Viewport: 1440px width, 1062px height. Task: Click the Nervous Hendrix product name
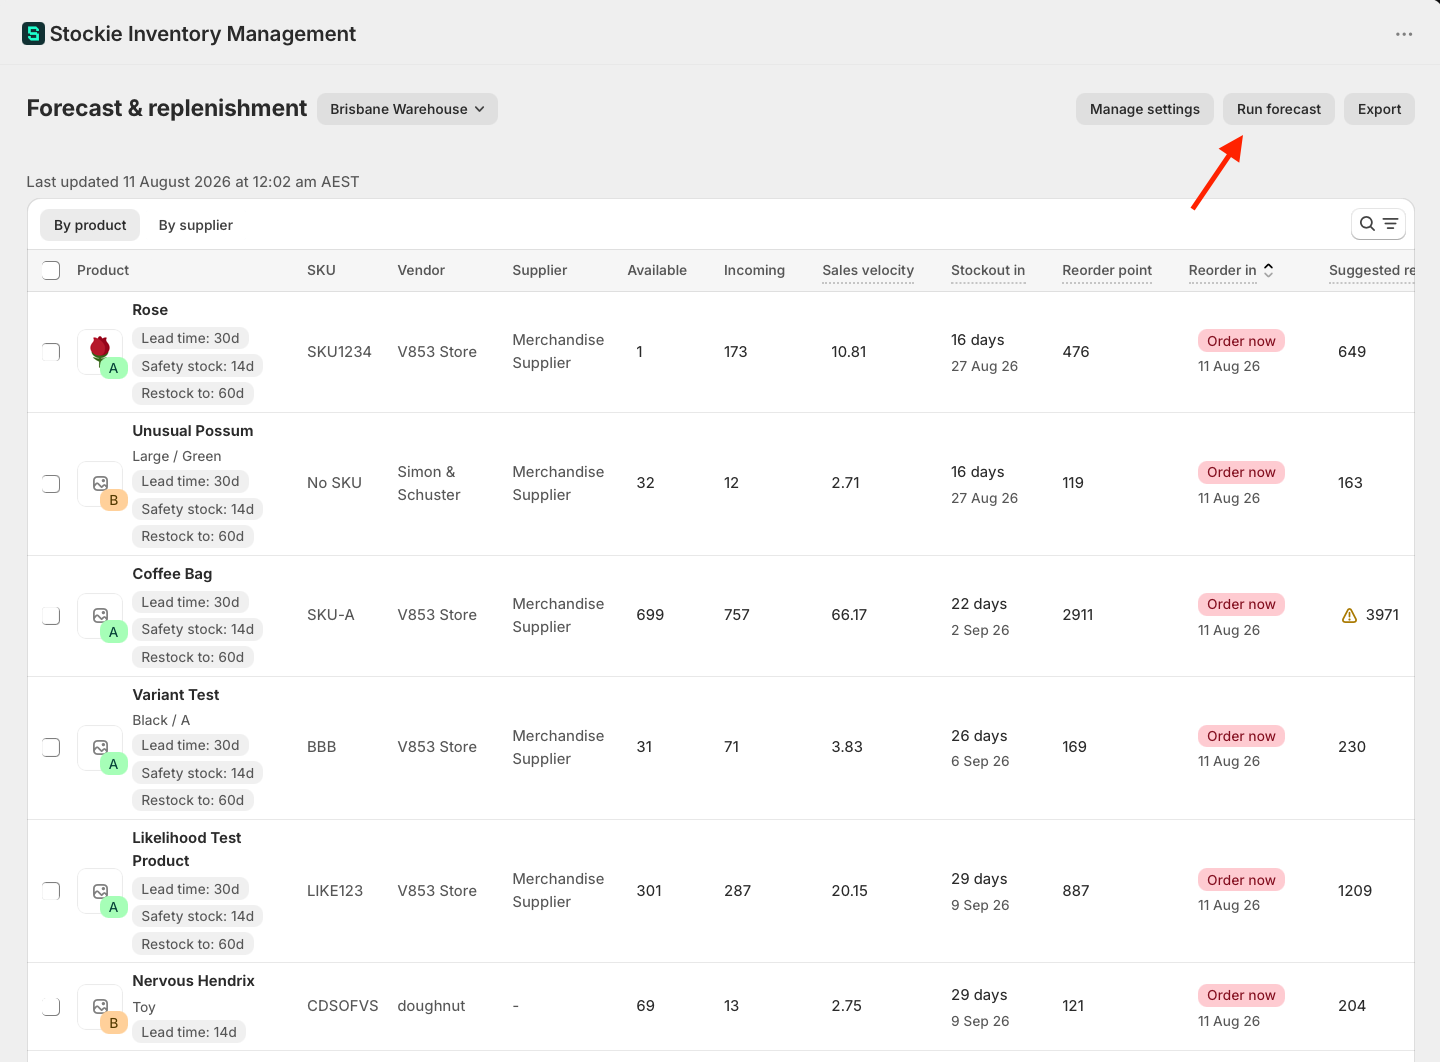coord(194,981)
